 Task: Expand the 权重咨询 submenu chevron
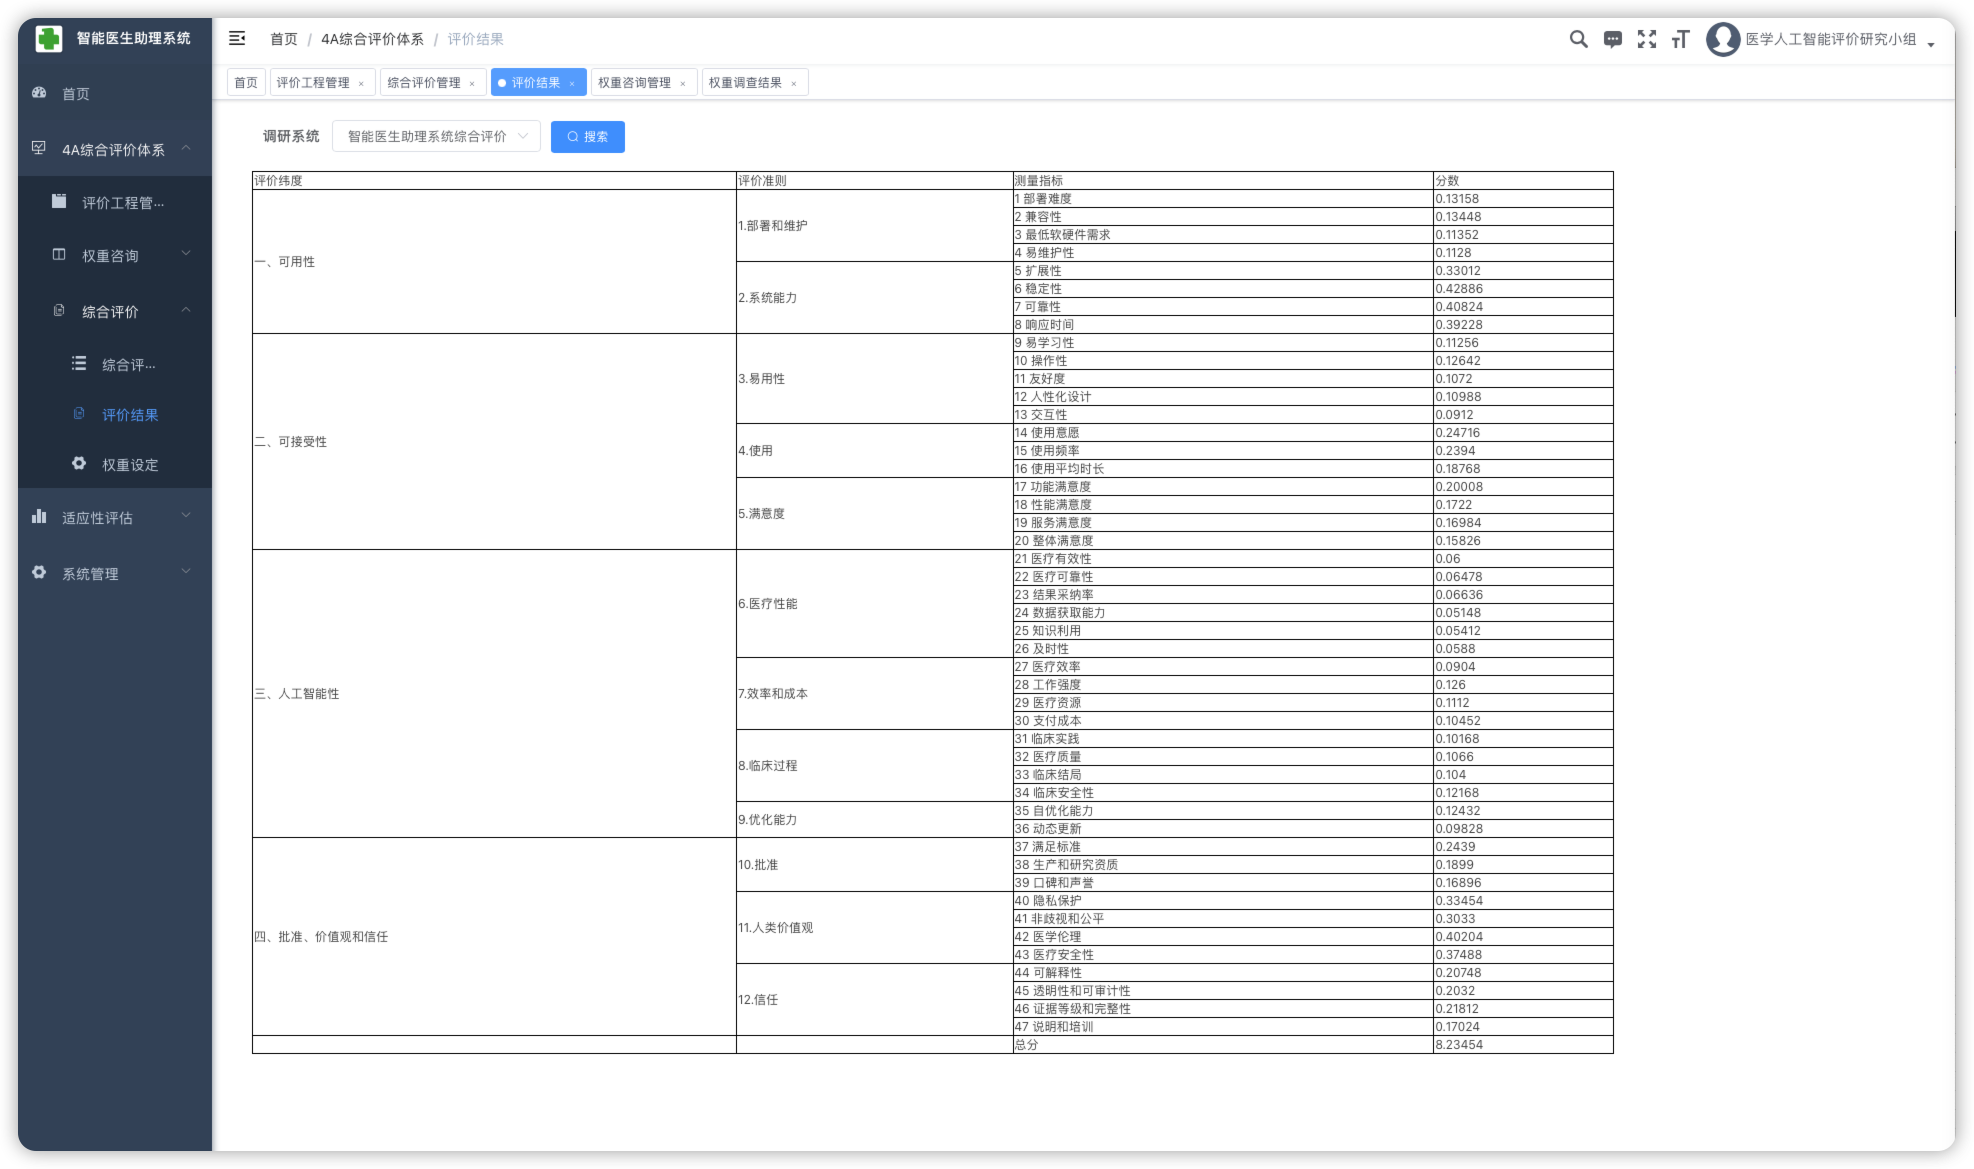point(186,255)
